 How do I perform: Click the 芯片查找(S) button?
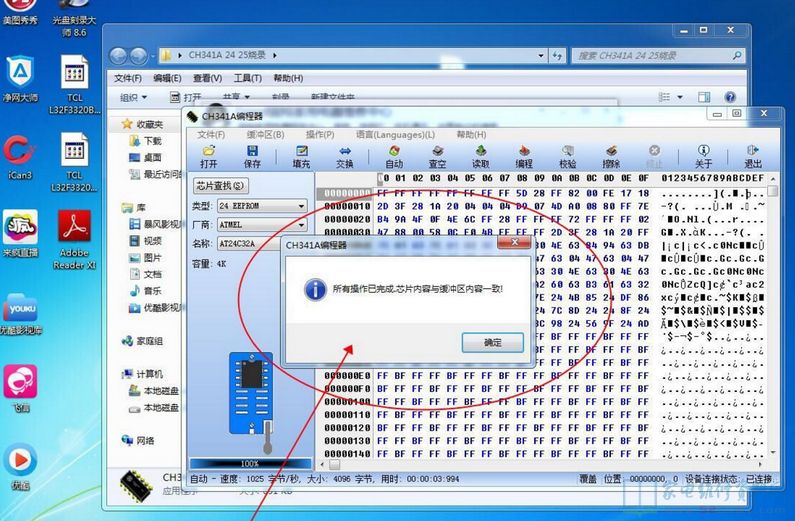coord(221,186)
